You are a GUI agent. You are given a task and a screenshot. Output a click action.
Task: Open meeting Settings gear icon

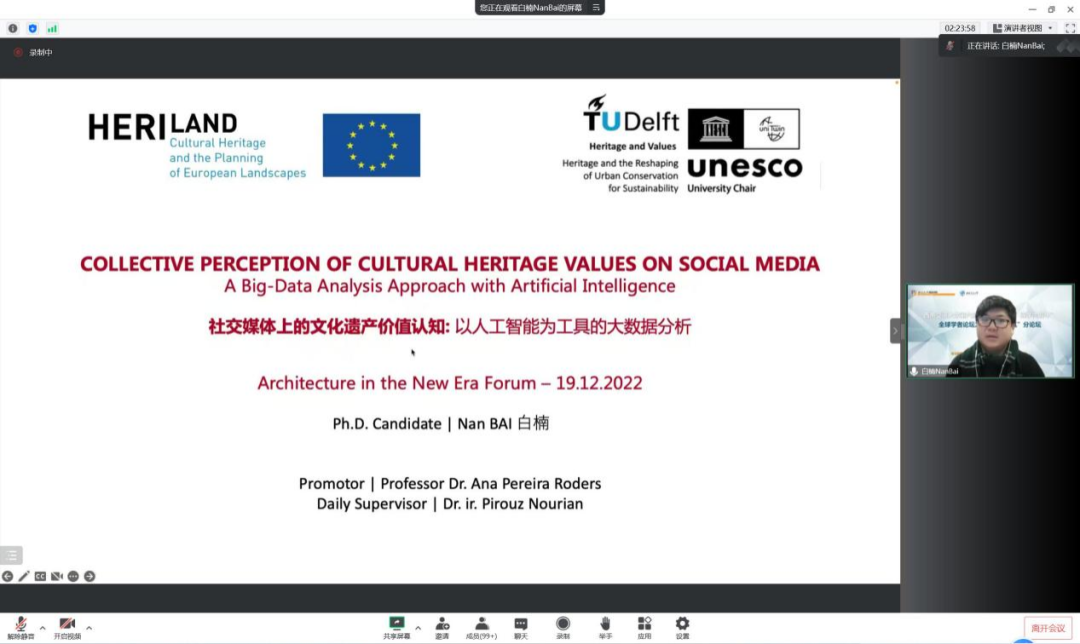(682, 625)
